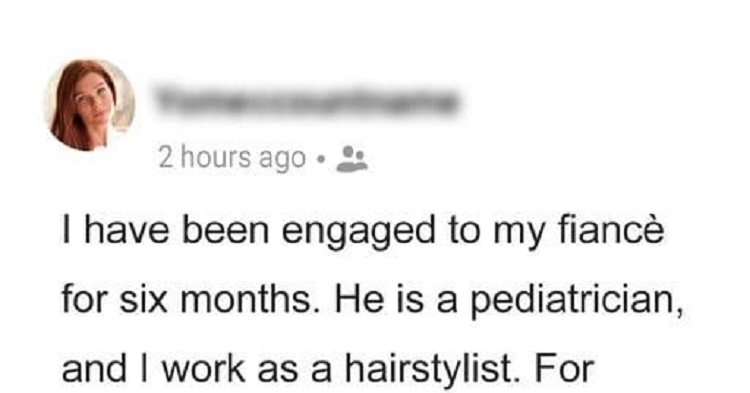Click the word 'work' in the post
Screen dimensions: 750x393
204,369
